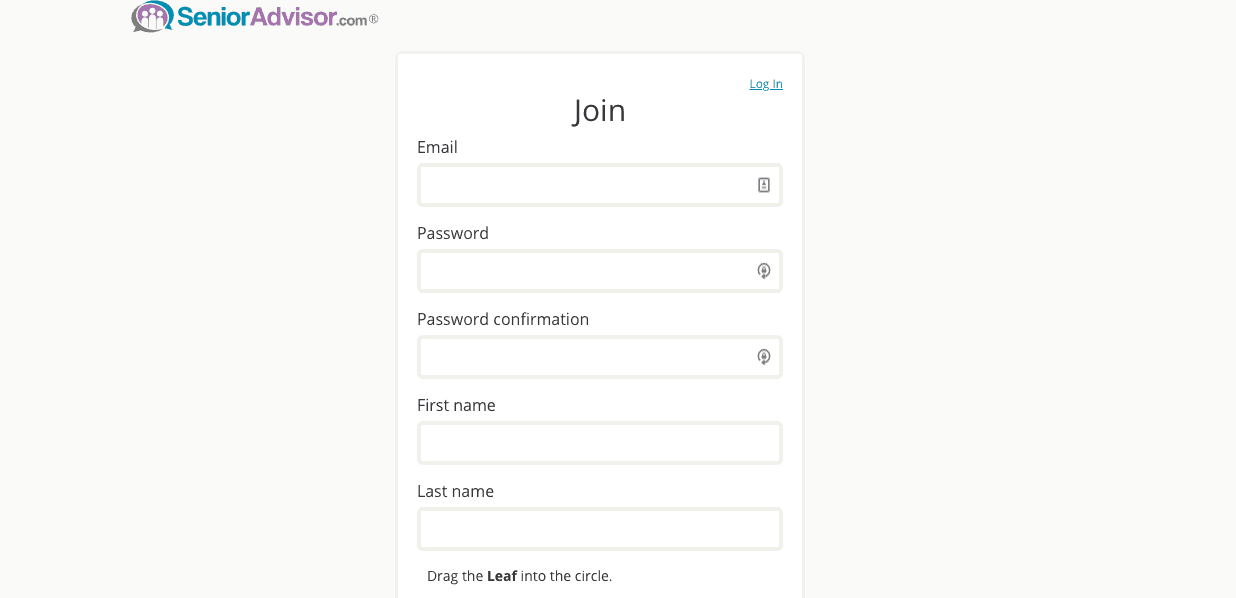The height and width of the screenshot is (598, 1236).
Task: Open the Log In link
Action: (766, 84)
